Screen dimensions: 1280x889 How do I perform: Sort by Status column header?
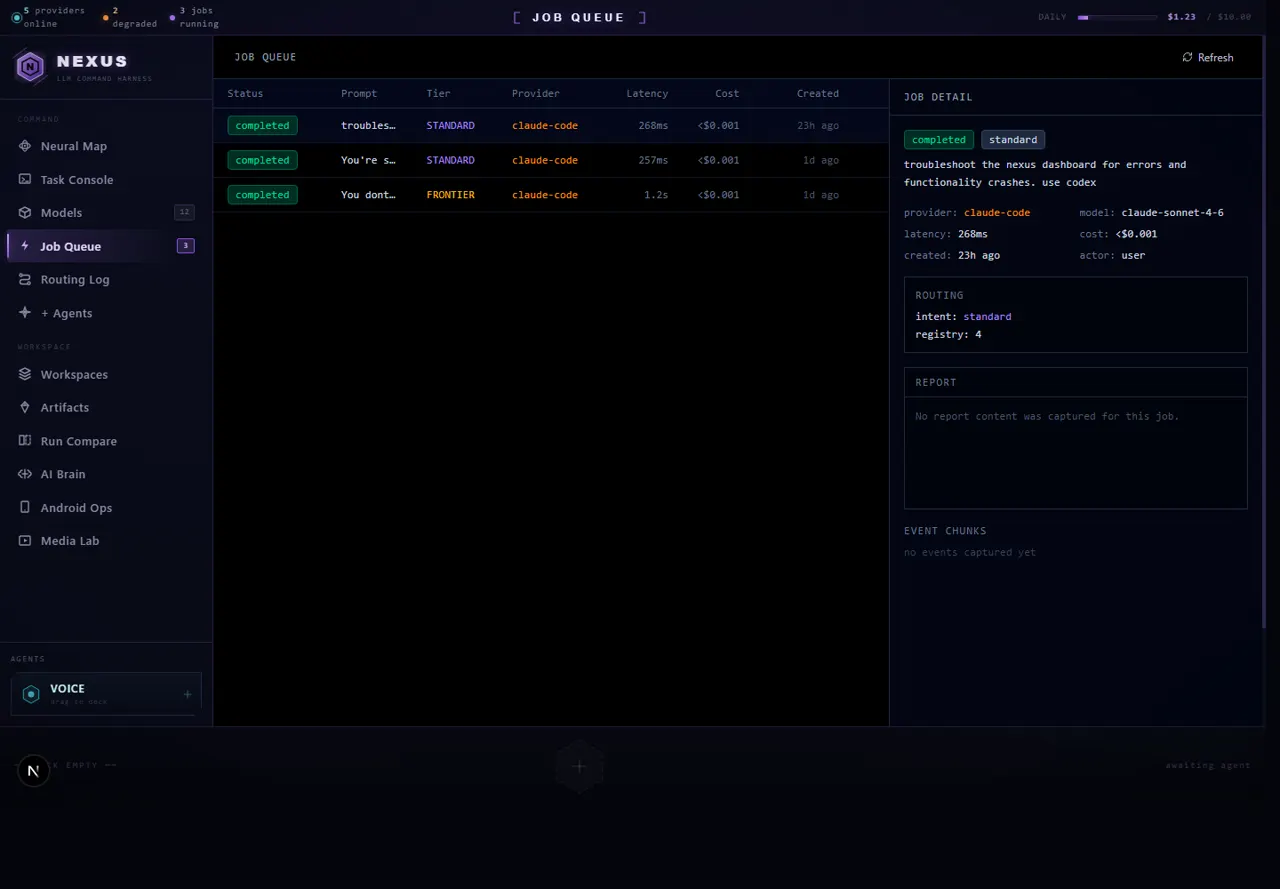click(245, 93)
